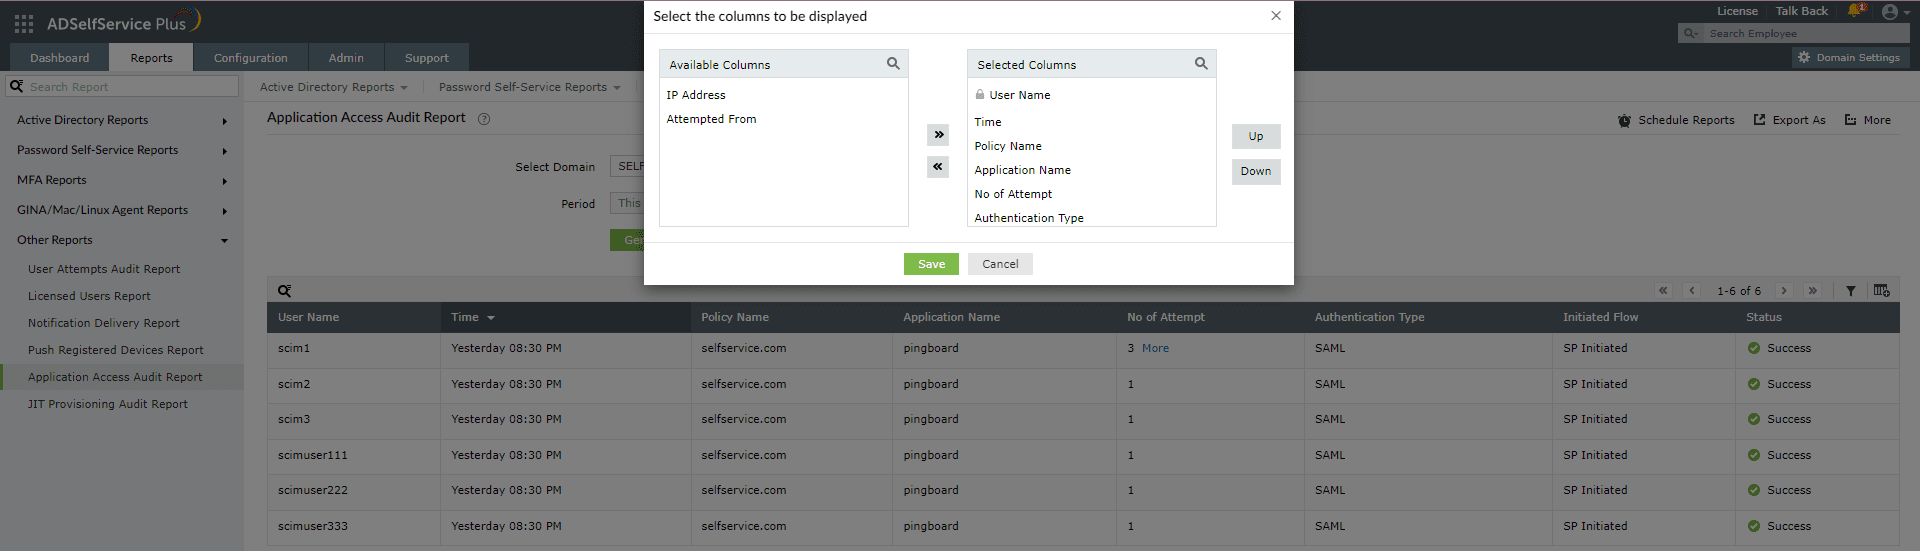This screenshot has height=551, width=1920.
Task: Click the Selected Columns search icon
Action: pyautogui.click(x=1201, y=64)
